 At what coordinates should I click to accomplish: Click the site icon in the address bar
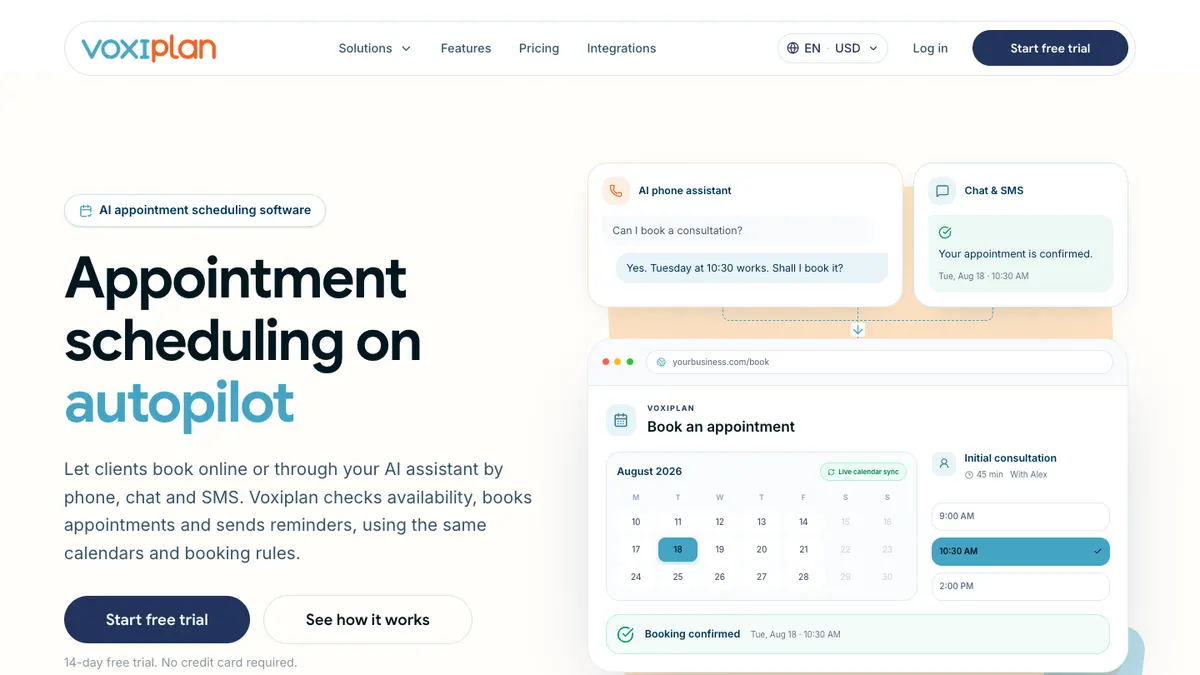click(661, 362)
